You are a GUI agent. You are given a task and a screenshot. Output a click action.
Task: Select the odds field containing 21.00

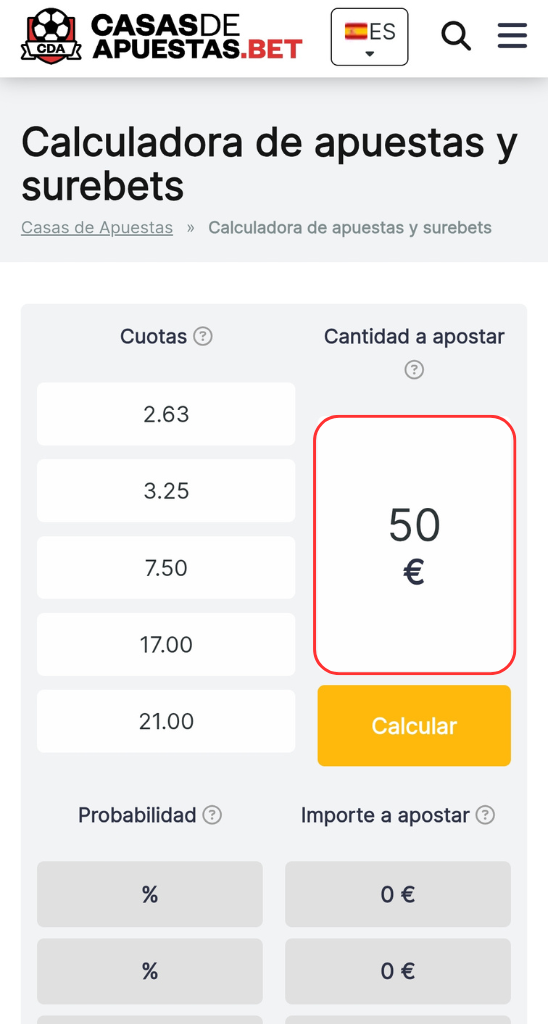pyautogui.click(x=166, y=722)
